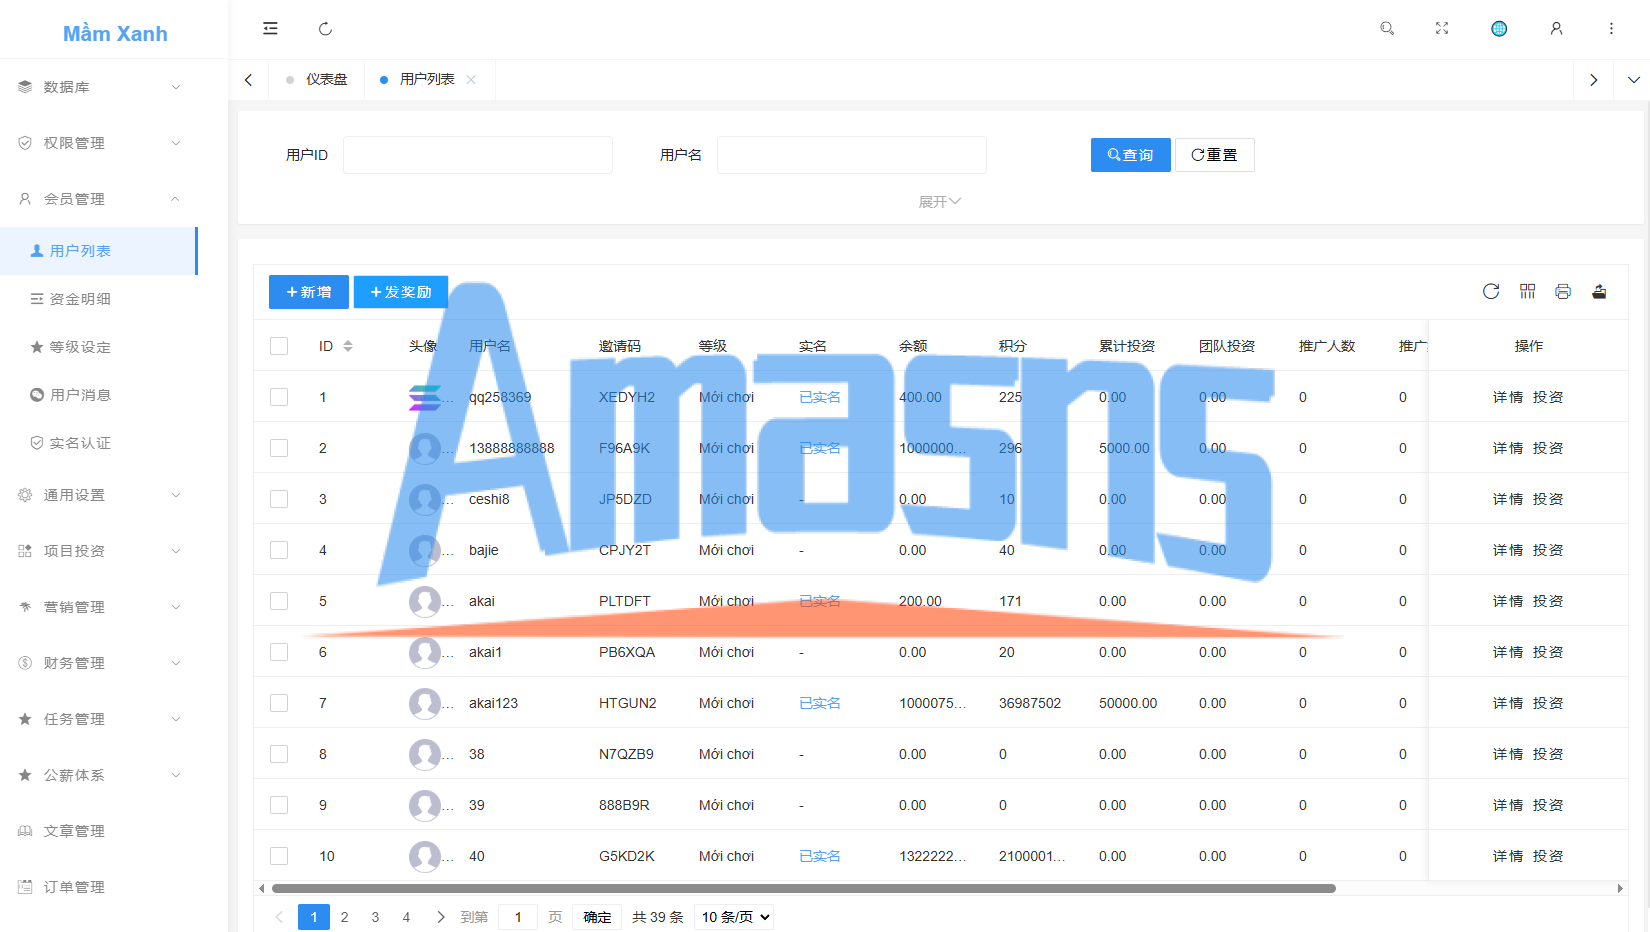
Task: Export the table data icon
Action: tap(1599, 291)
